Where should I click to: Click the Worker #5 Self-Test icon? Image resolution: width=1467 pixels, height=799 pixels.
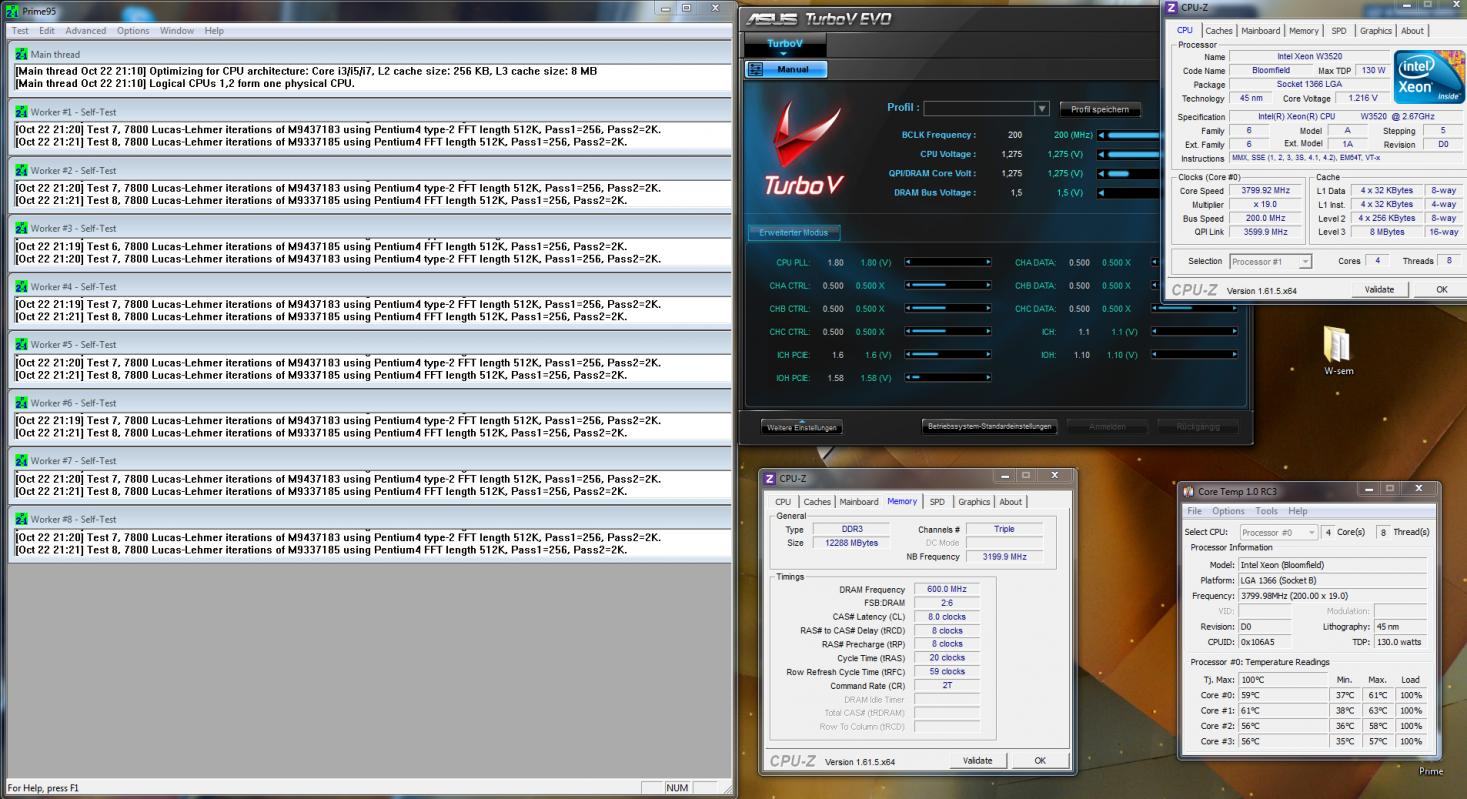(x=21, y=344)
